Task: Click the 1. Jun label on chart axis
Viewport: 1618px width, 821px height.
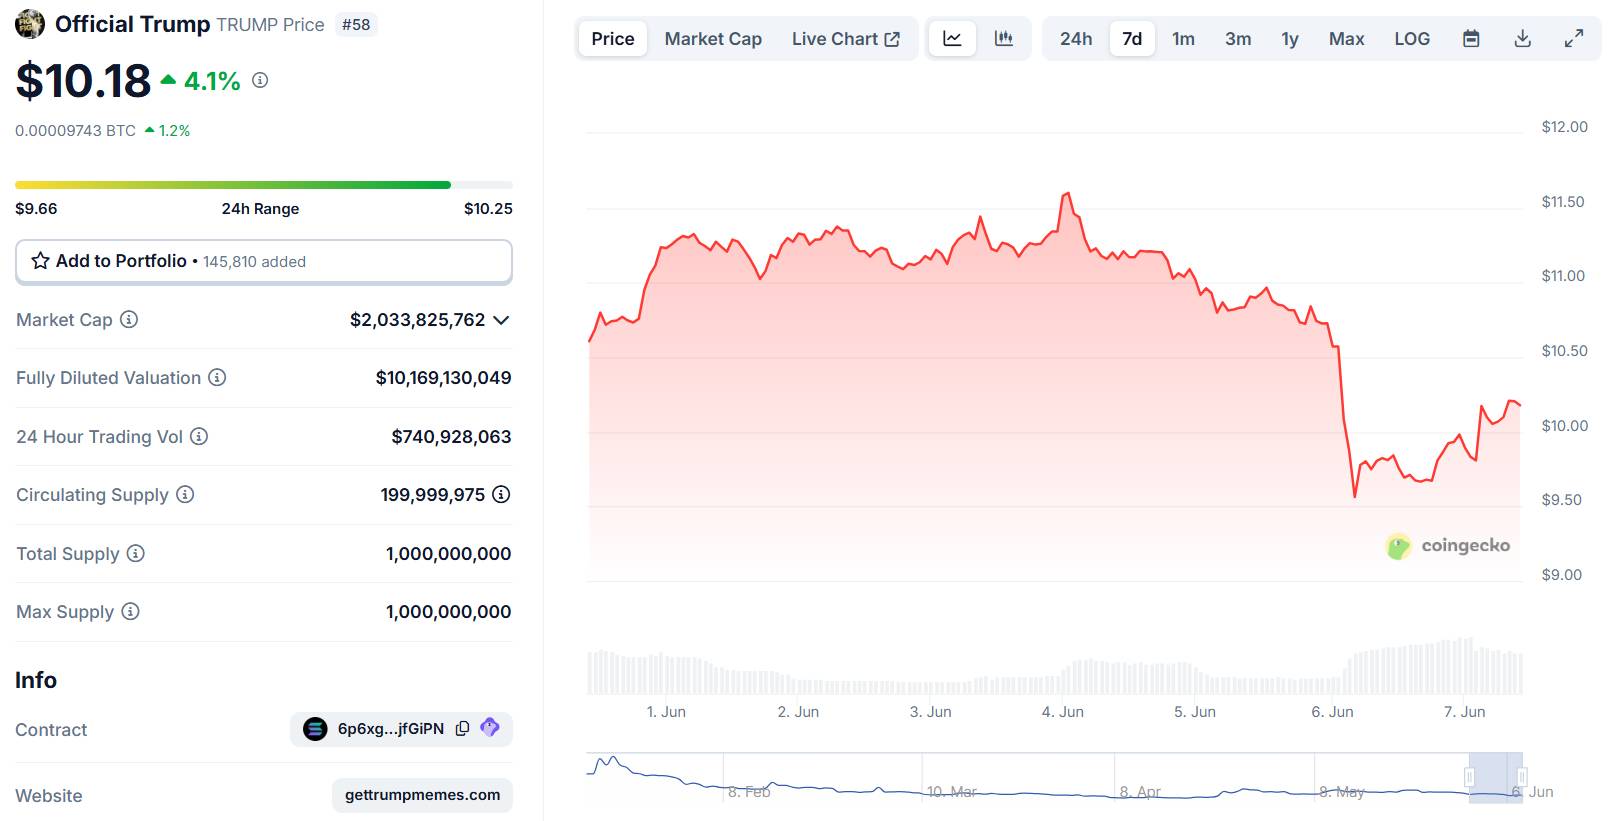Action: coord(666,712)
